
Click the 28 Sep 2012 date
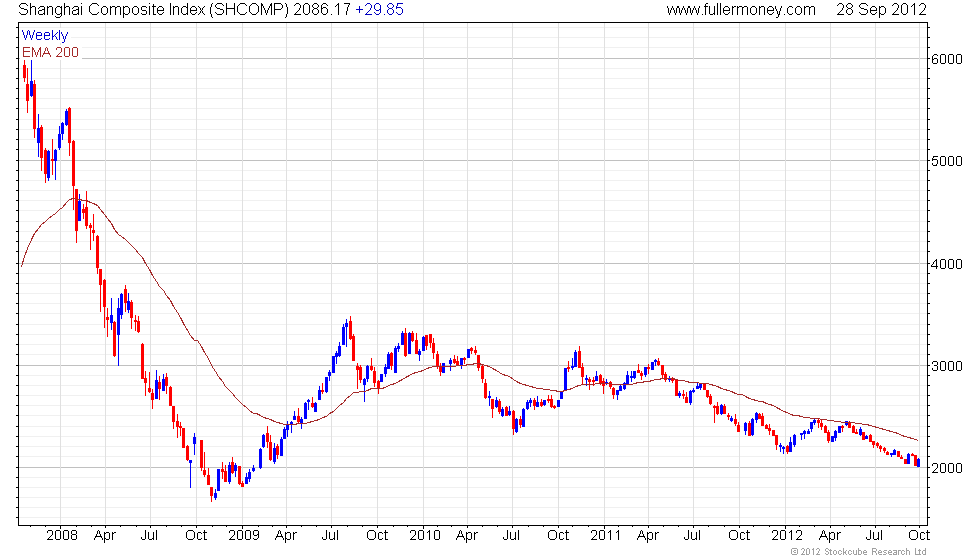click(x=881, y=10)
